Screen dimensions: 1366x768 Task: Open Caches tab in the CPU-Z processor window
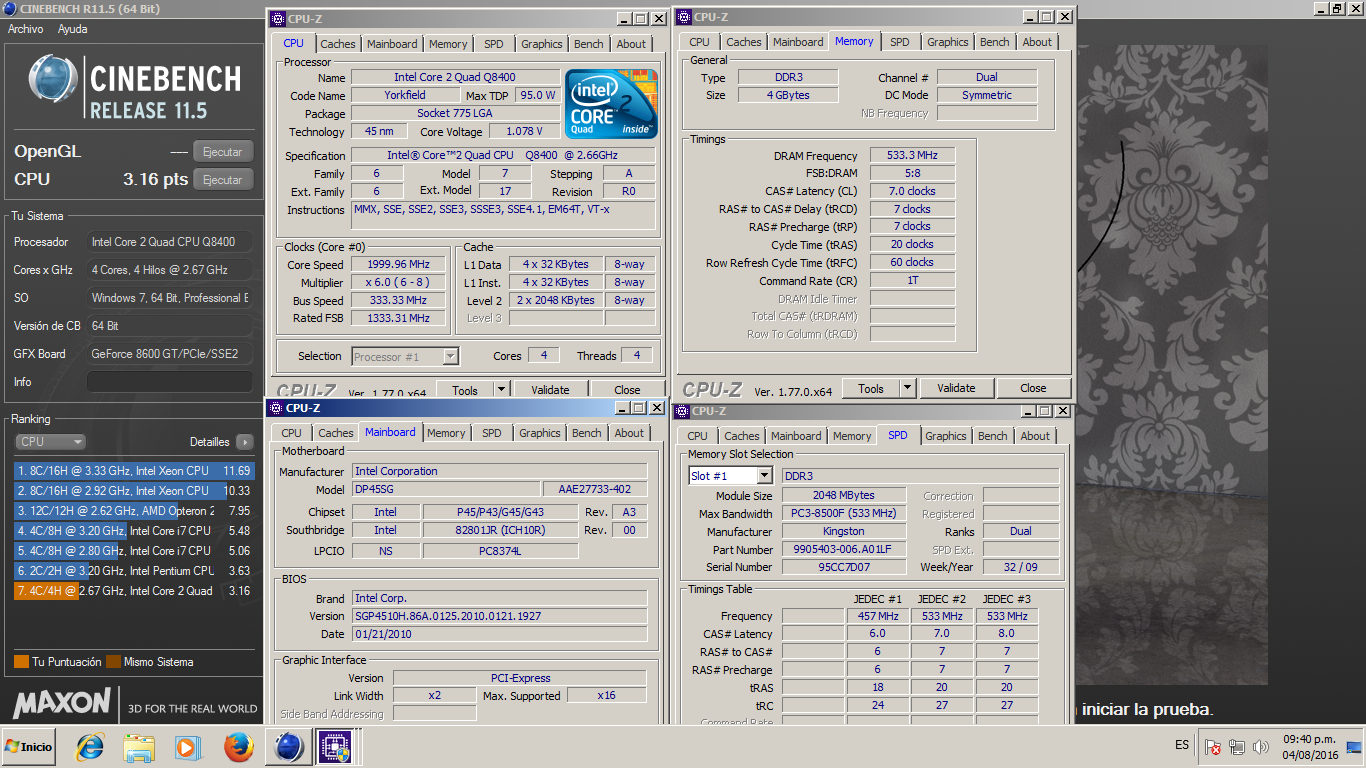pyautogui.click(x=338, y=44)
